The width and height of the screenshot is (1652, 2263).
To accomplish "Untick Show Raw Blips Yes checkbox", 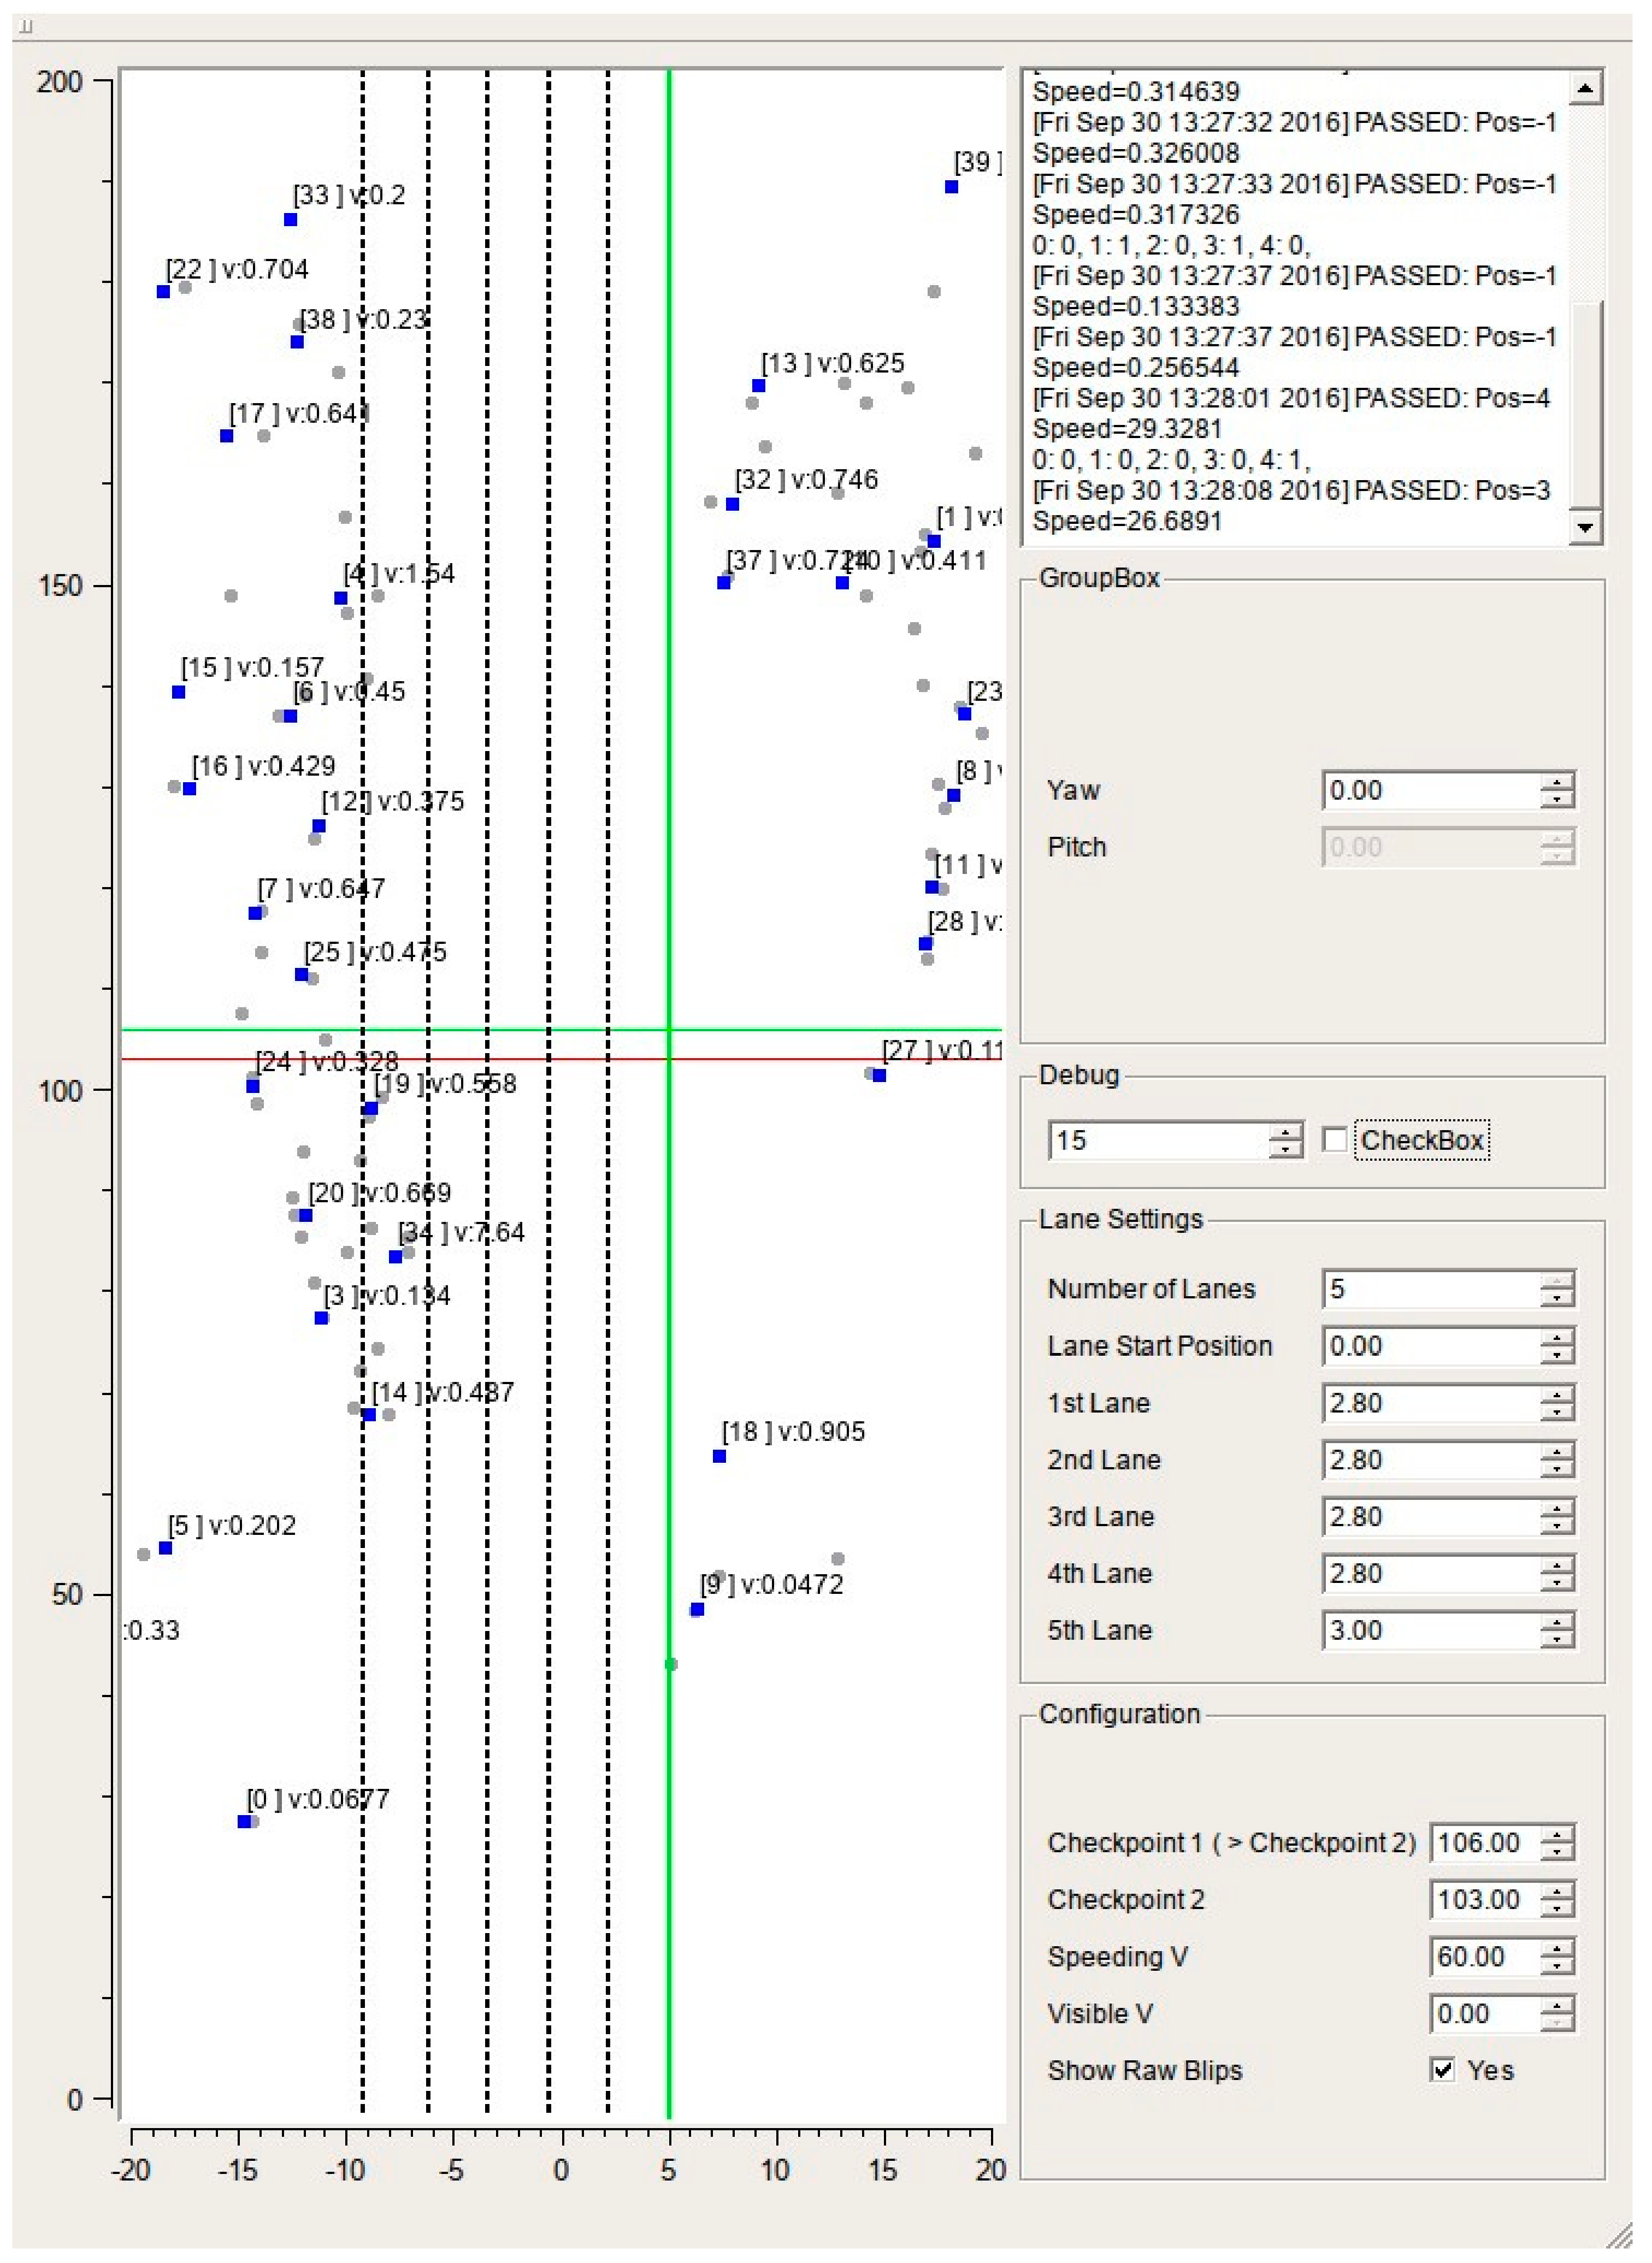I will [x=1442, y=2069].
